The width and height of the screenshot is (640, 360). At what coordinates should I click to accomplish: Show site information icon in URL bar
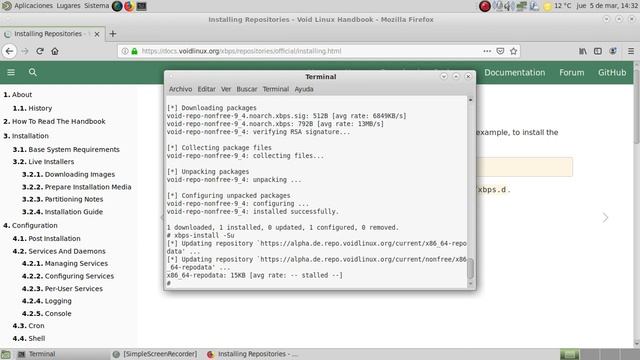tap(125, 51)
